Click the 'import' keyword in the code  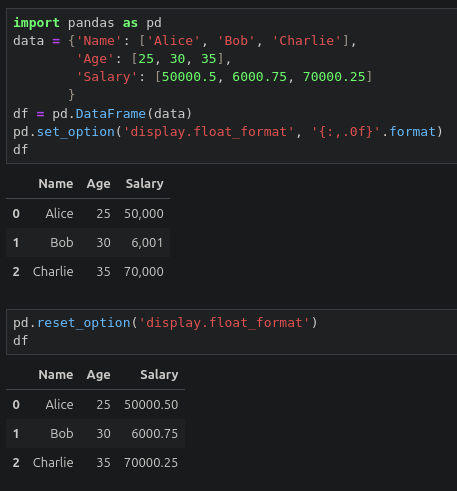click(x=36, y=23)
